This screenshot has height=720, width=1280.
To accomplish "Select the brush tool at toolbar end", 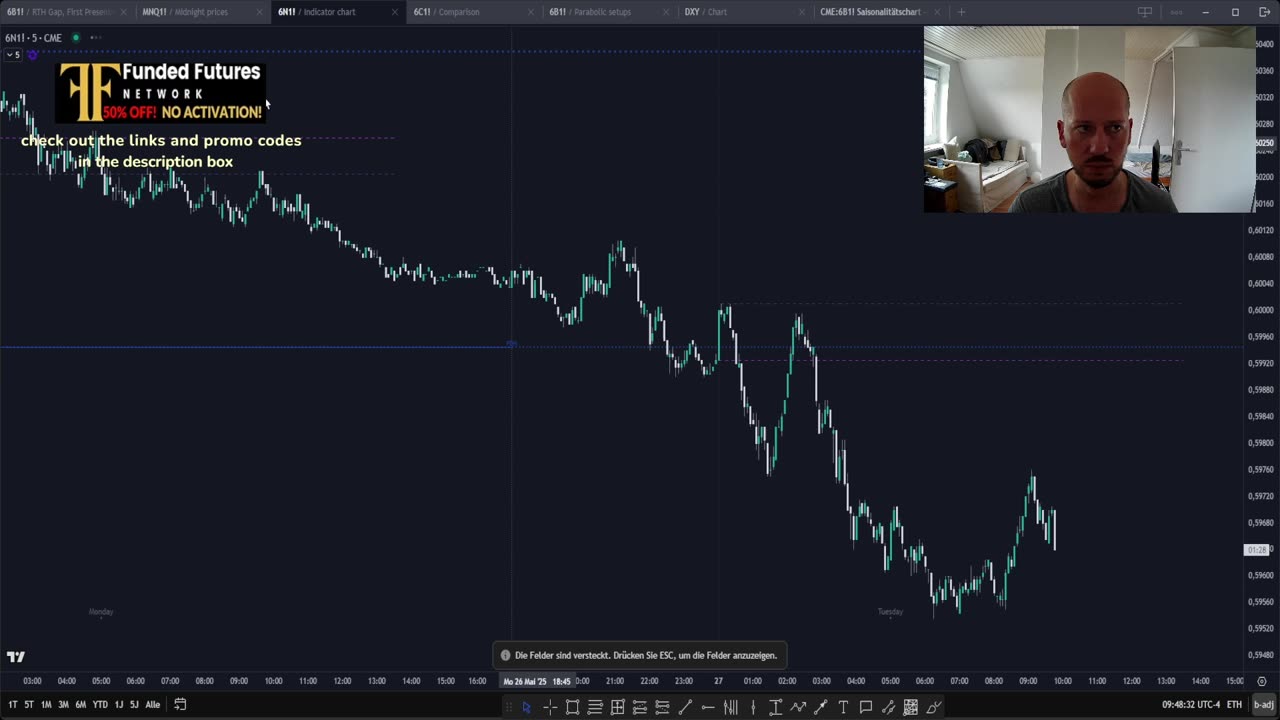I will [x=934, y=707].
